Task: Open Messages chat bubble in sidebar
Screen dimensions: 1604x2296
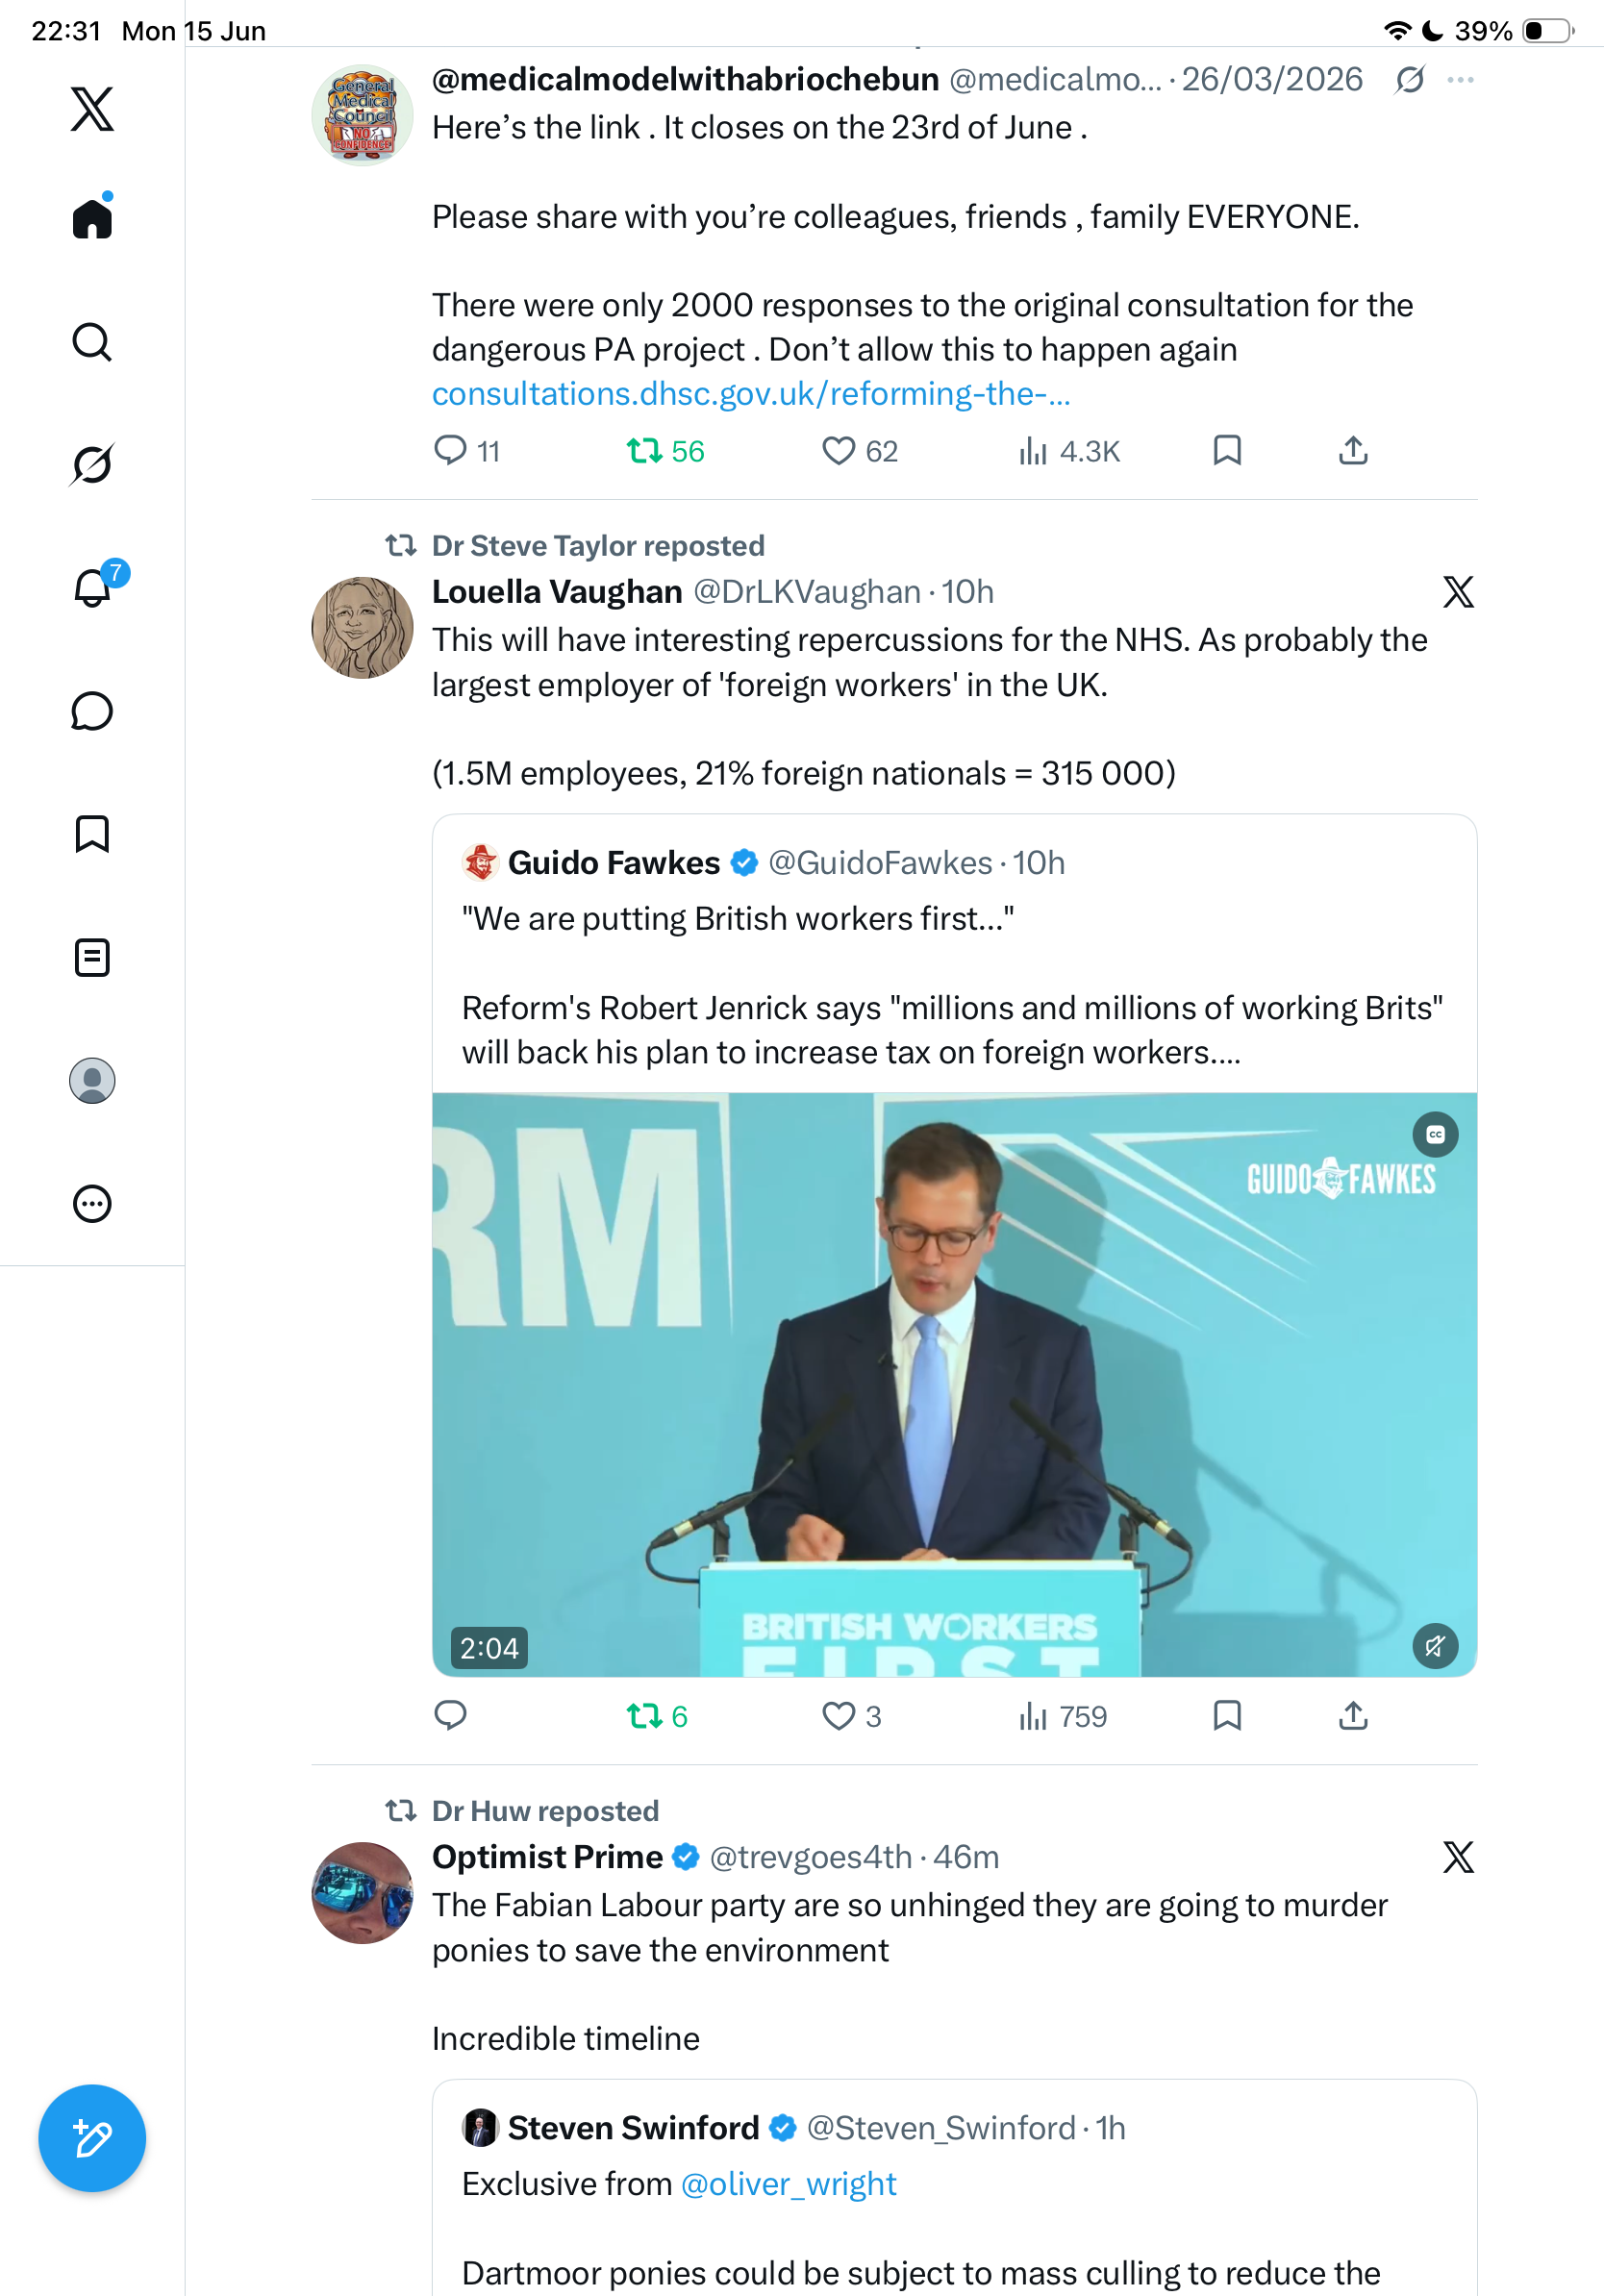Action: tap(92, 711)
